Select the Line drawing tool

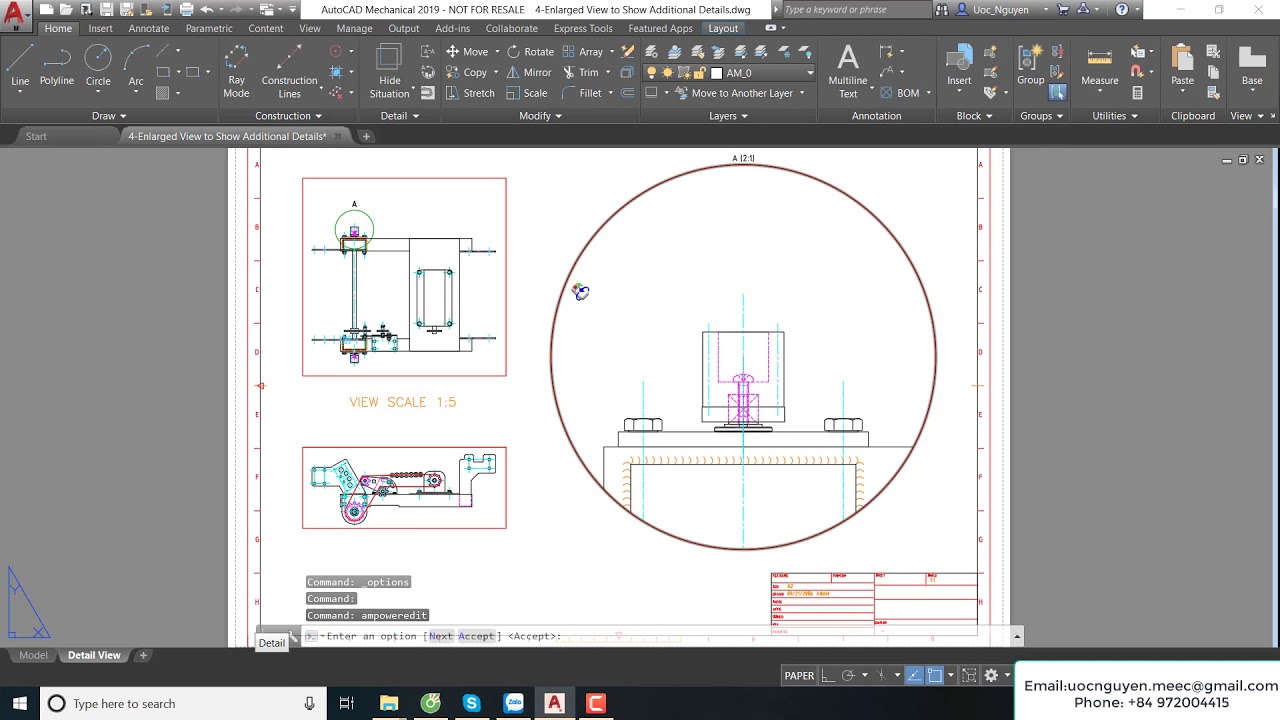pos(20,66)
